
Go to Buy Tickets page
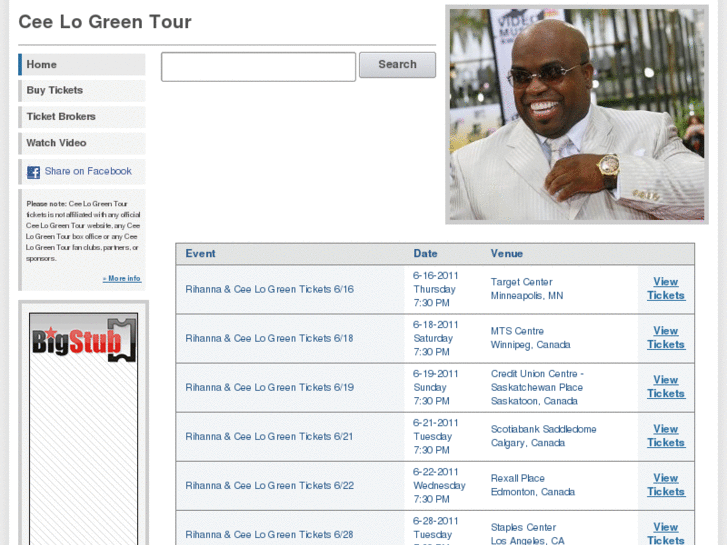click(82, 90)
